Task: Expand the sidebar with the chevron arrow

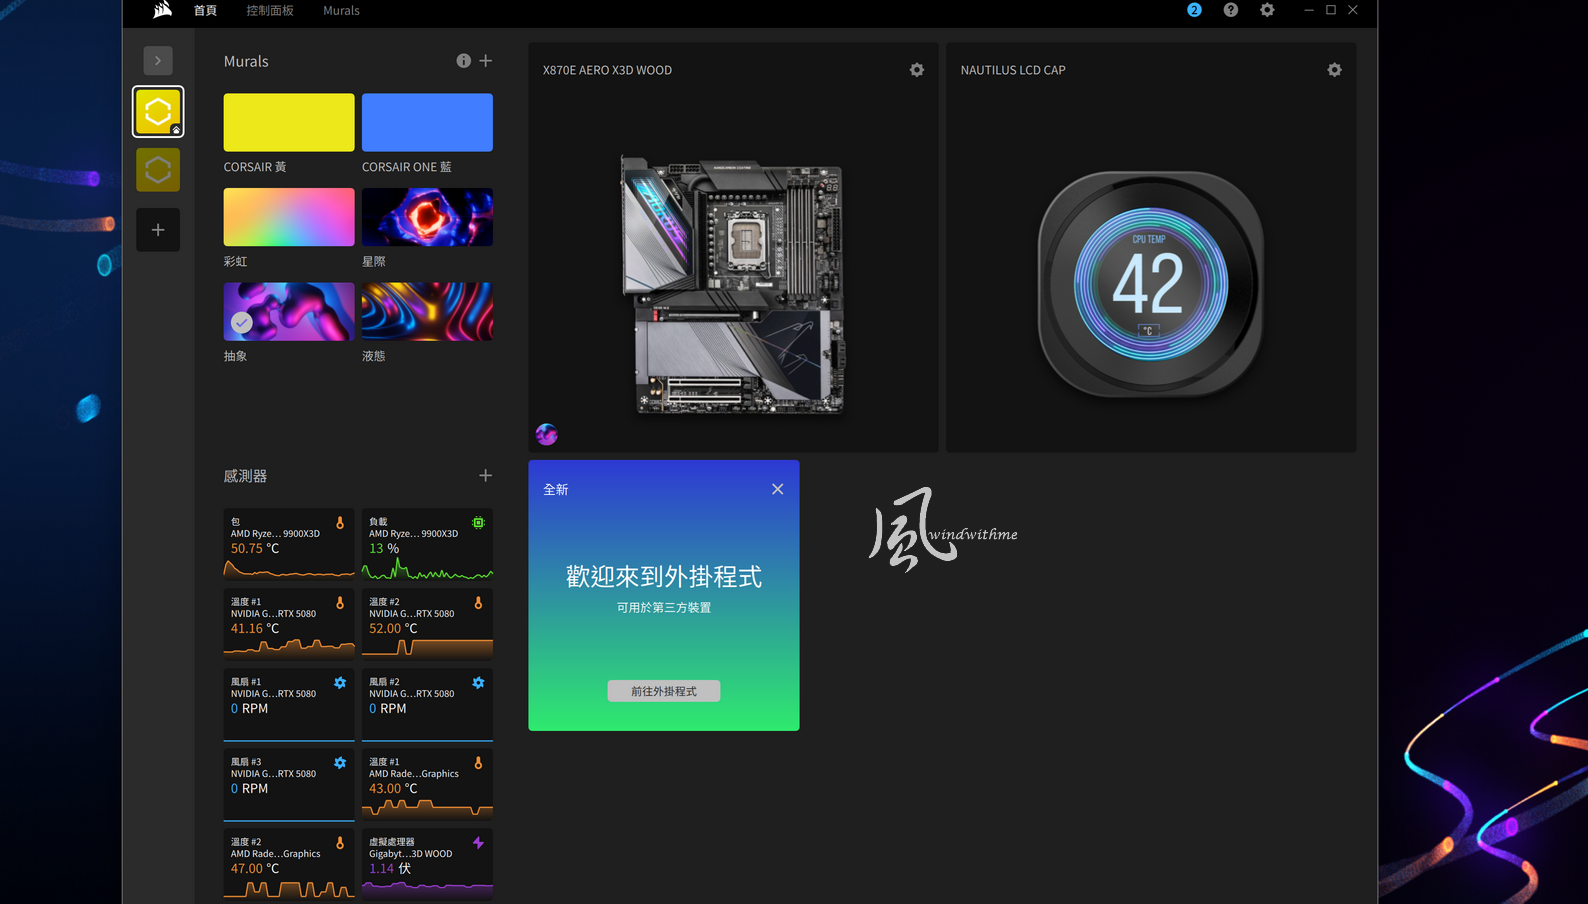Action: click(x=158, y=61)
